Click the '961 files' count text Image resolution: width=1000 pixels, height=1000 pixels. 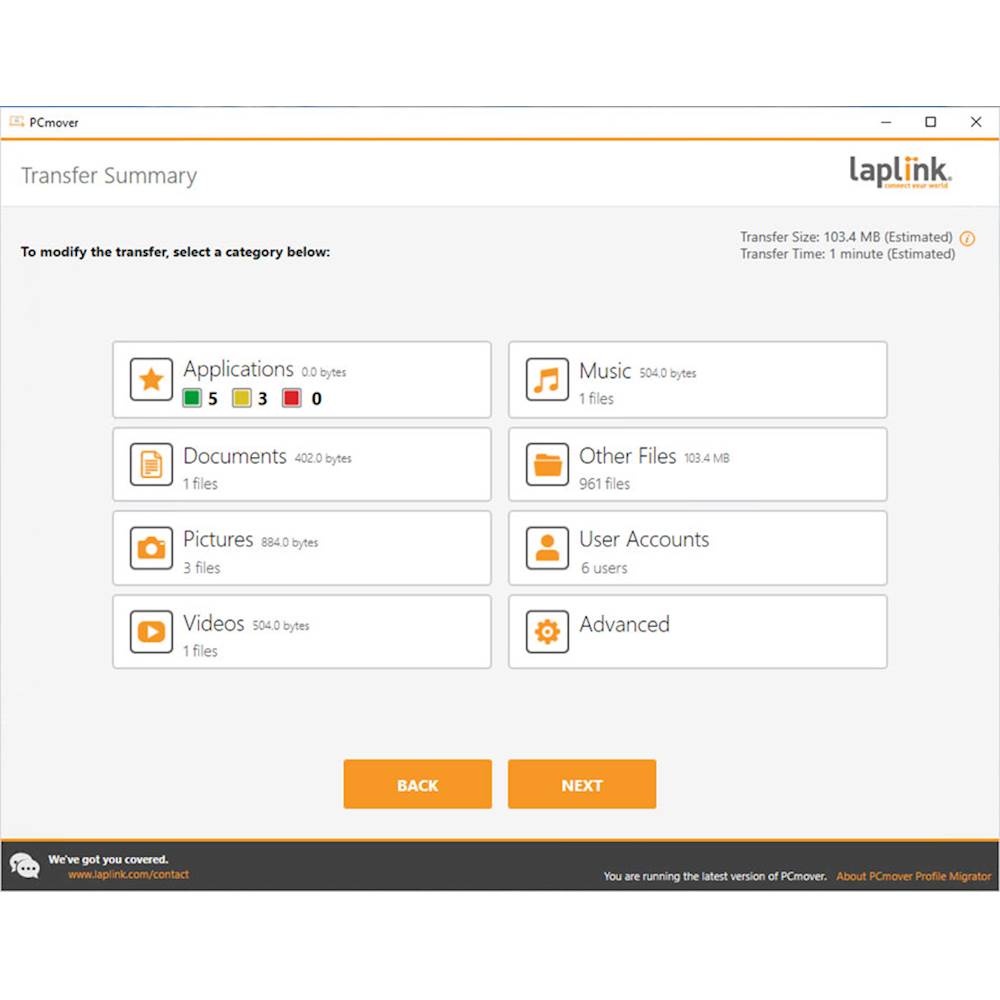[605, 484]
